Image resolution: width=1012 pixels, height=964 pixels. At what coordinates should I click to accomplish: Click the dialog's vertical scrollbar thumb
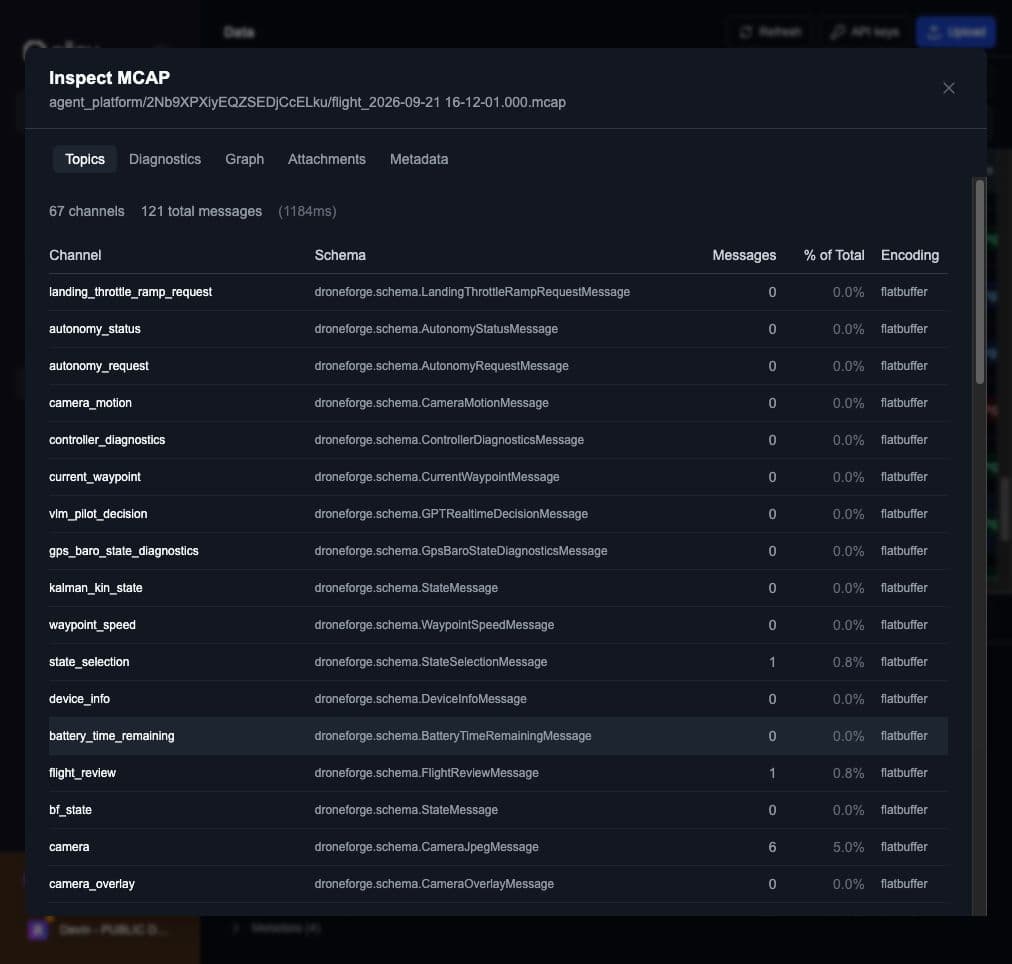click(980, 281)
